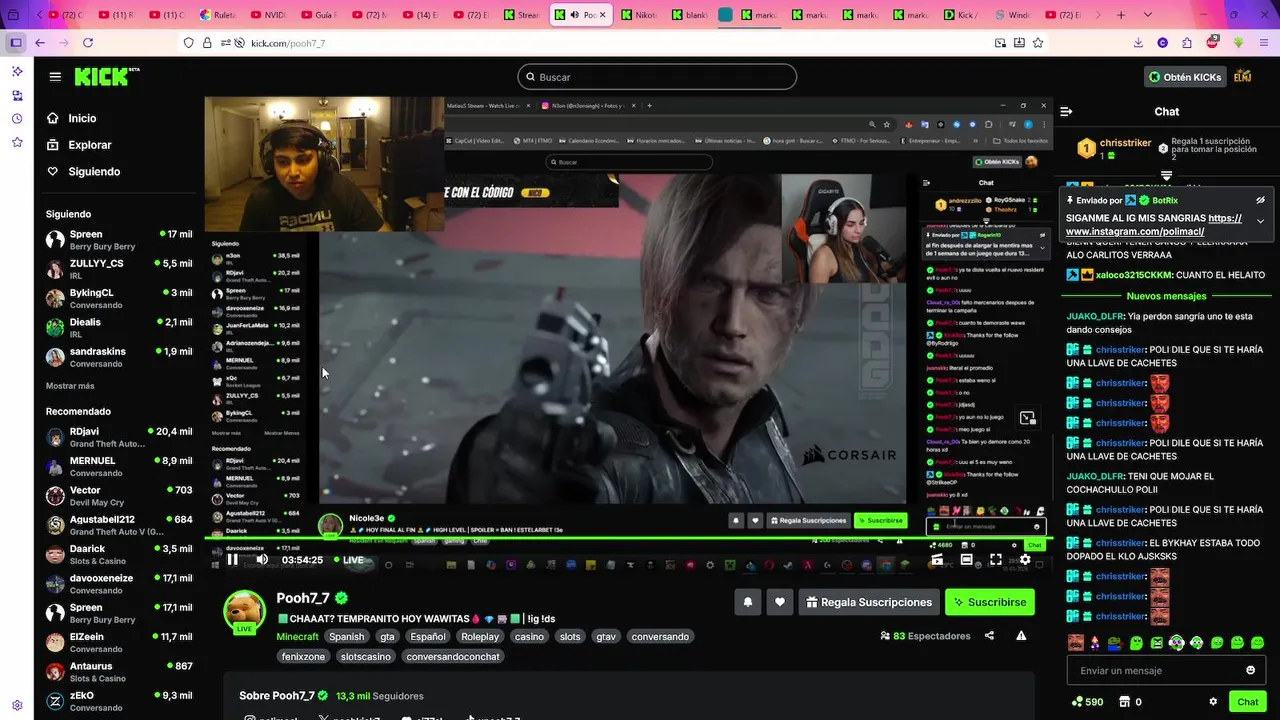Click Obtén KICKs button

[x=1184, y=77]
